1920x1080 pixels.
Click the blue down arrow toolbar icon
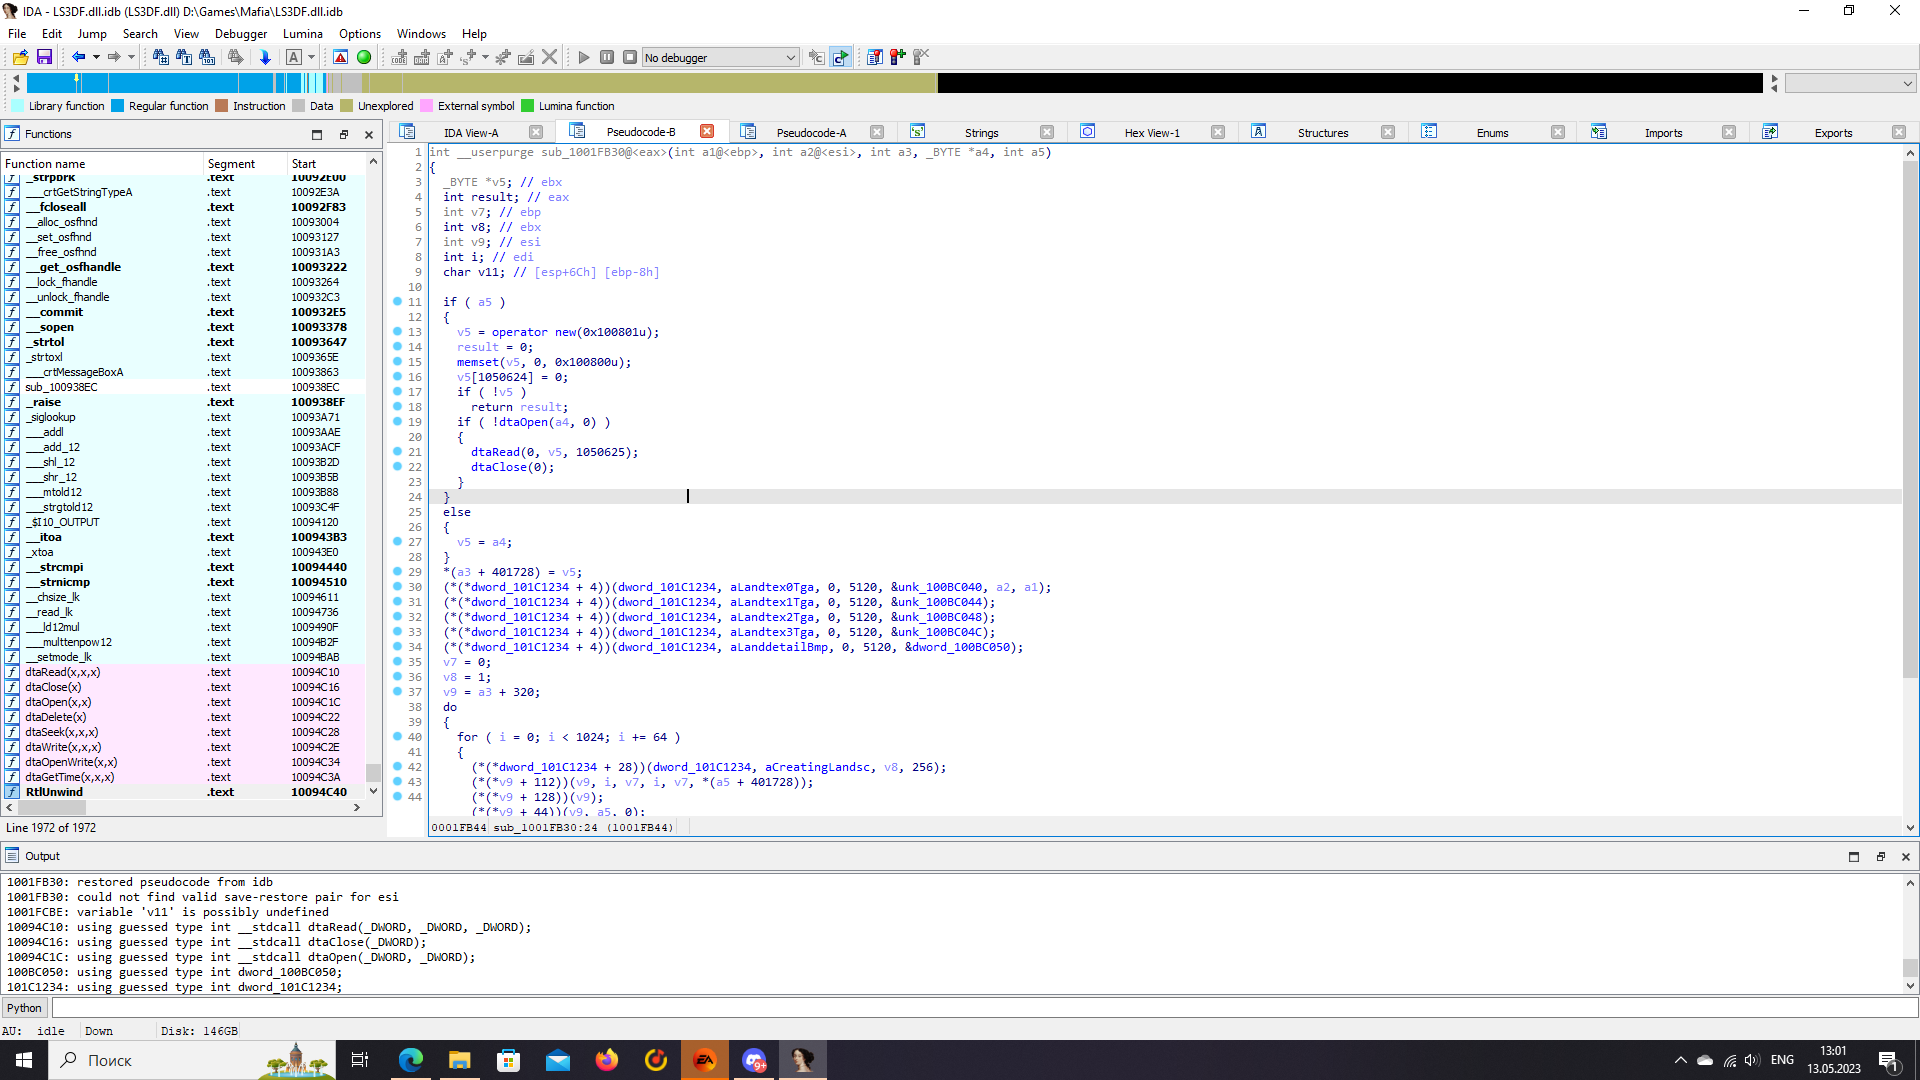click(265, 57)
